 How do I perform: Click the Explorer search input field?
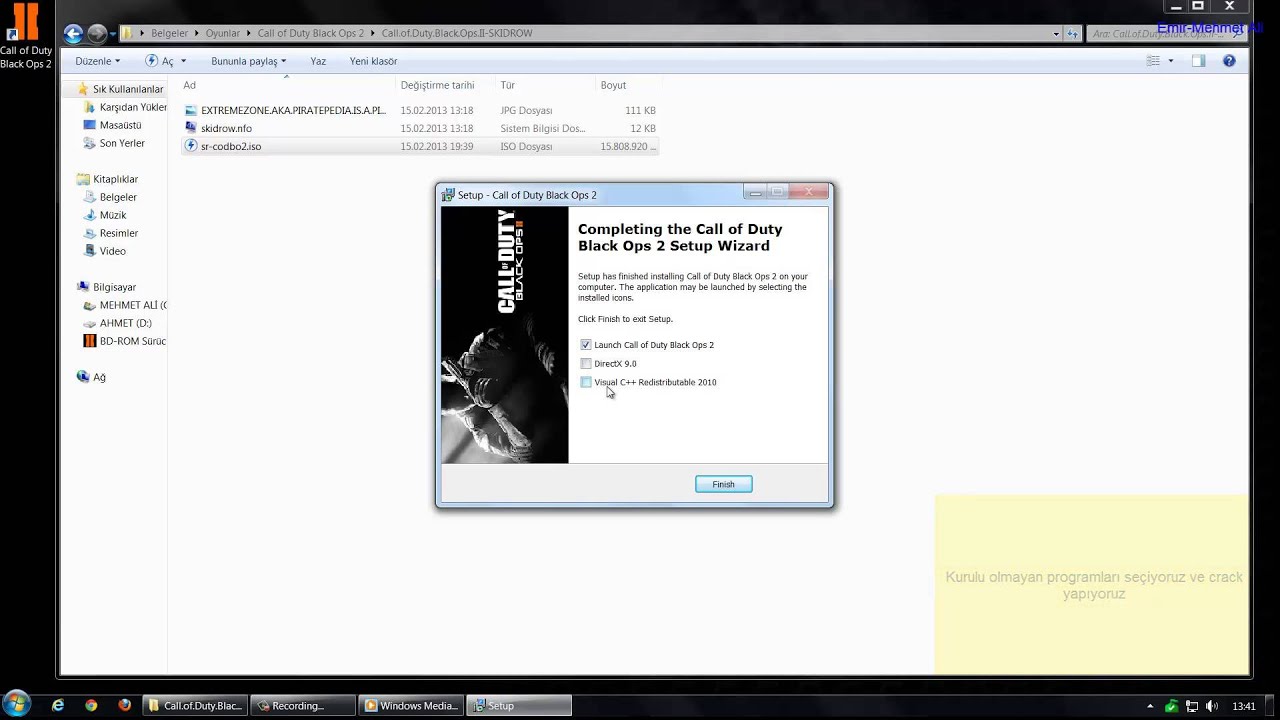[x=1166, y=34]
